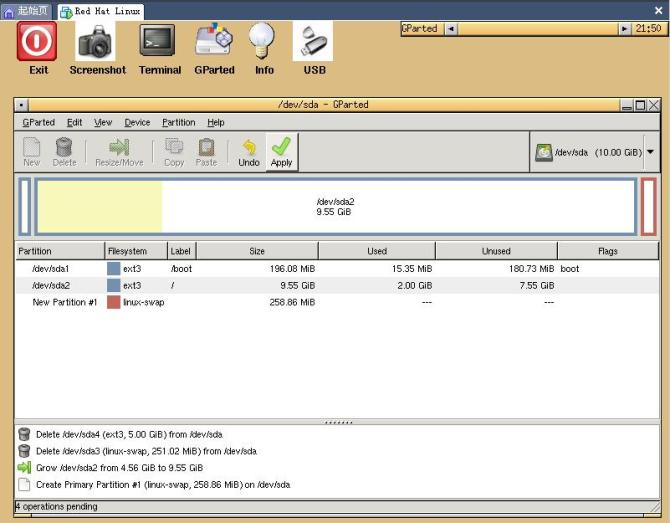
Task: Click page icon of Create Partition operation
Action: click(24, 485)
